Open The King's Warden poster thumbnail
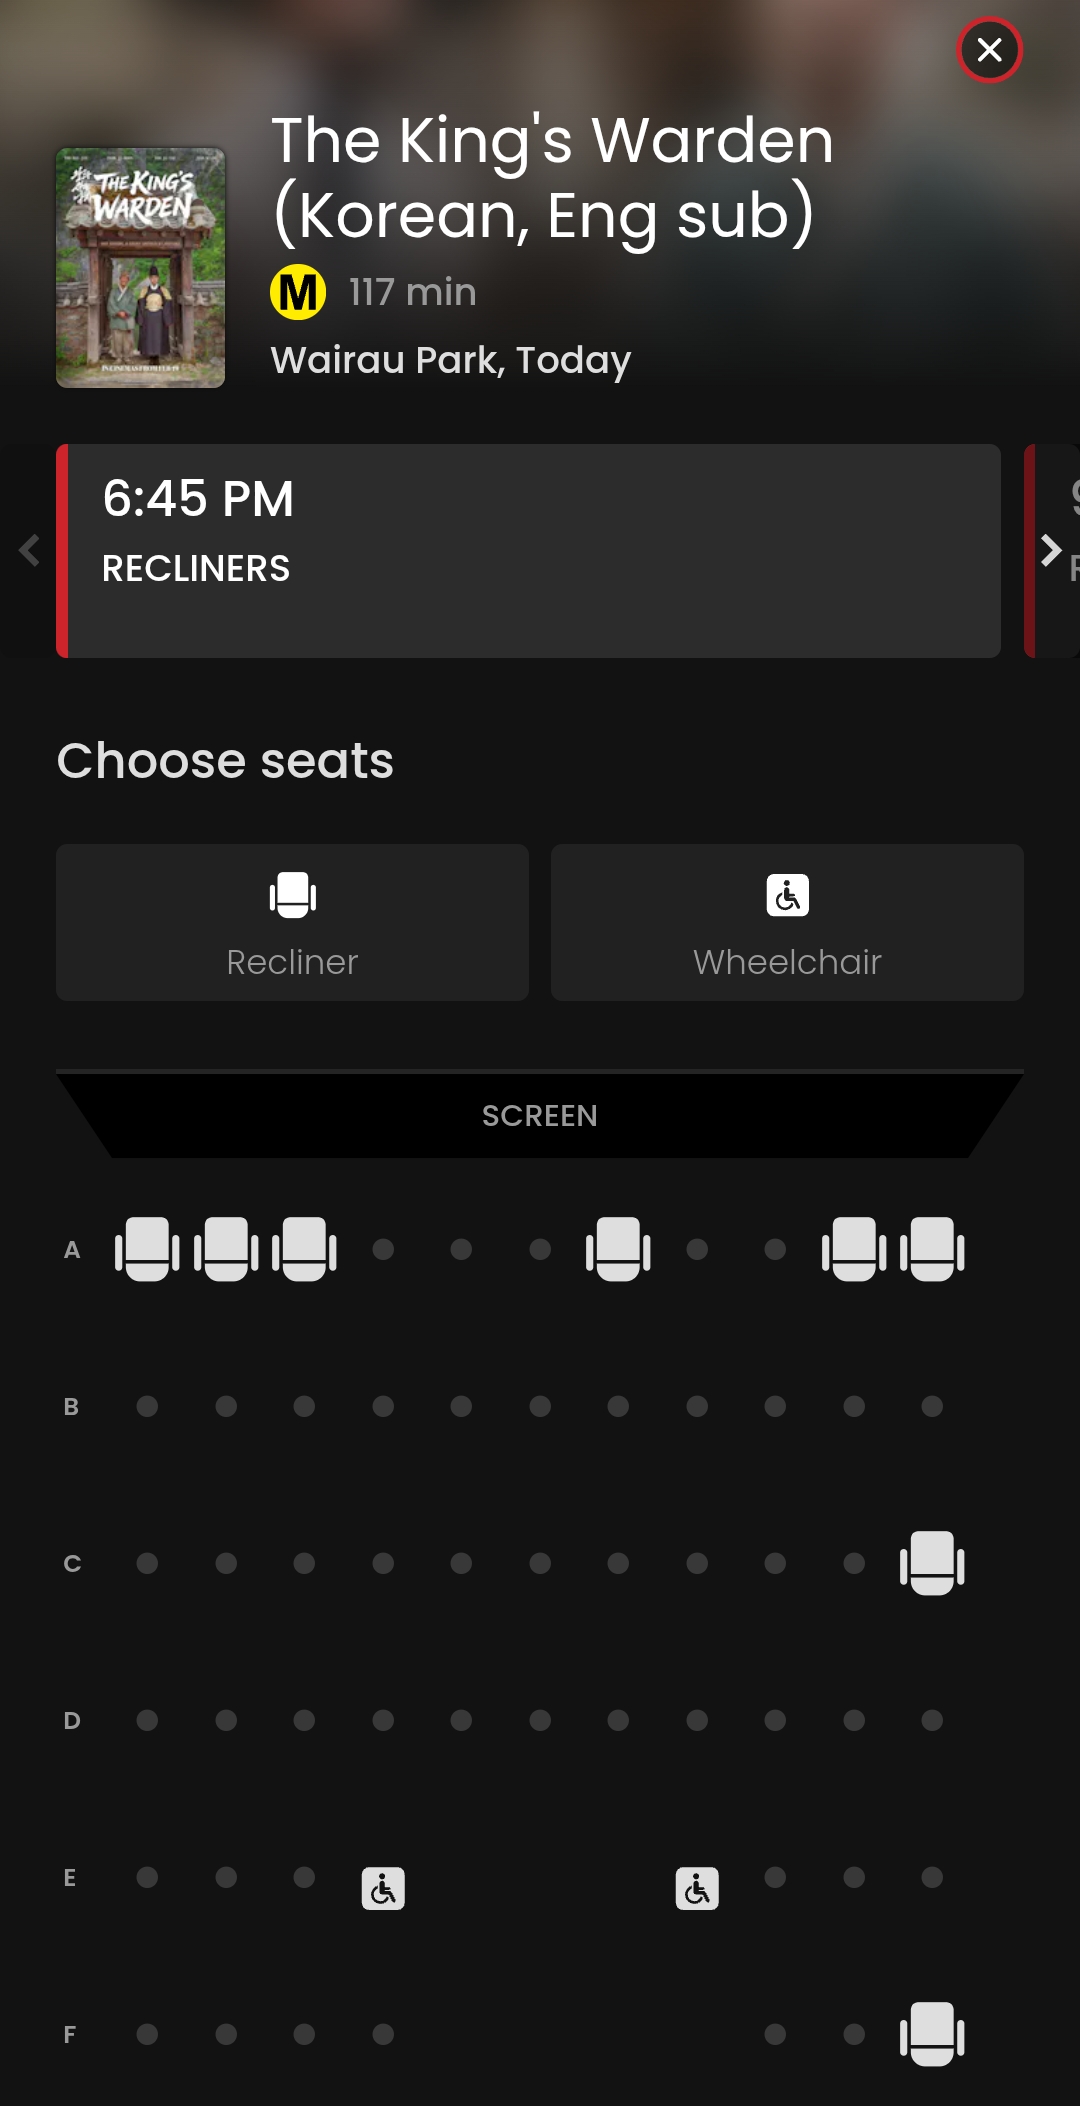1080x2106 pixels. tap(141, 268)
